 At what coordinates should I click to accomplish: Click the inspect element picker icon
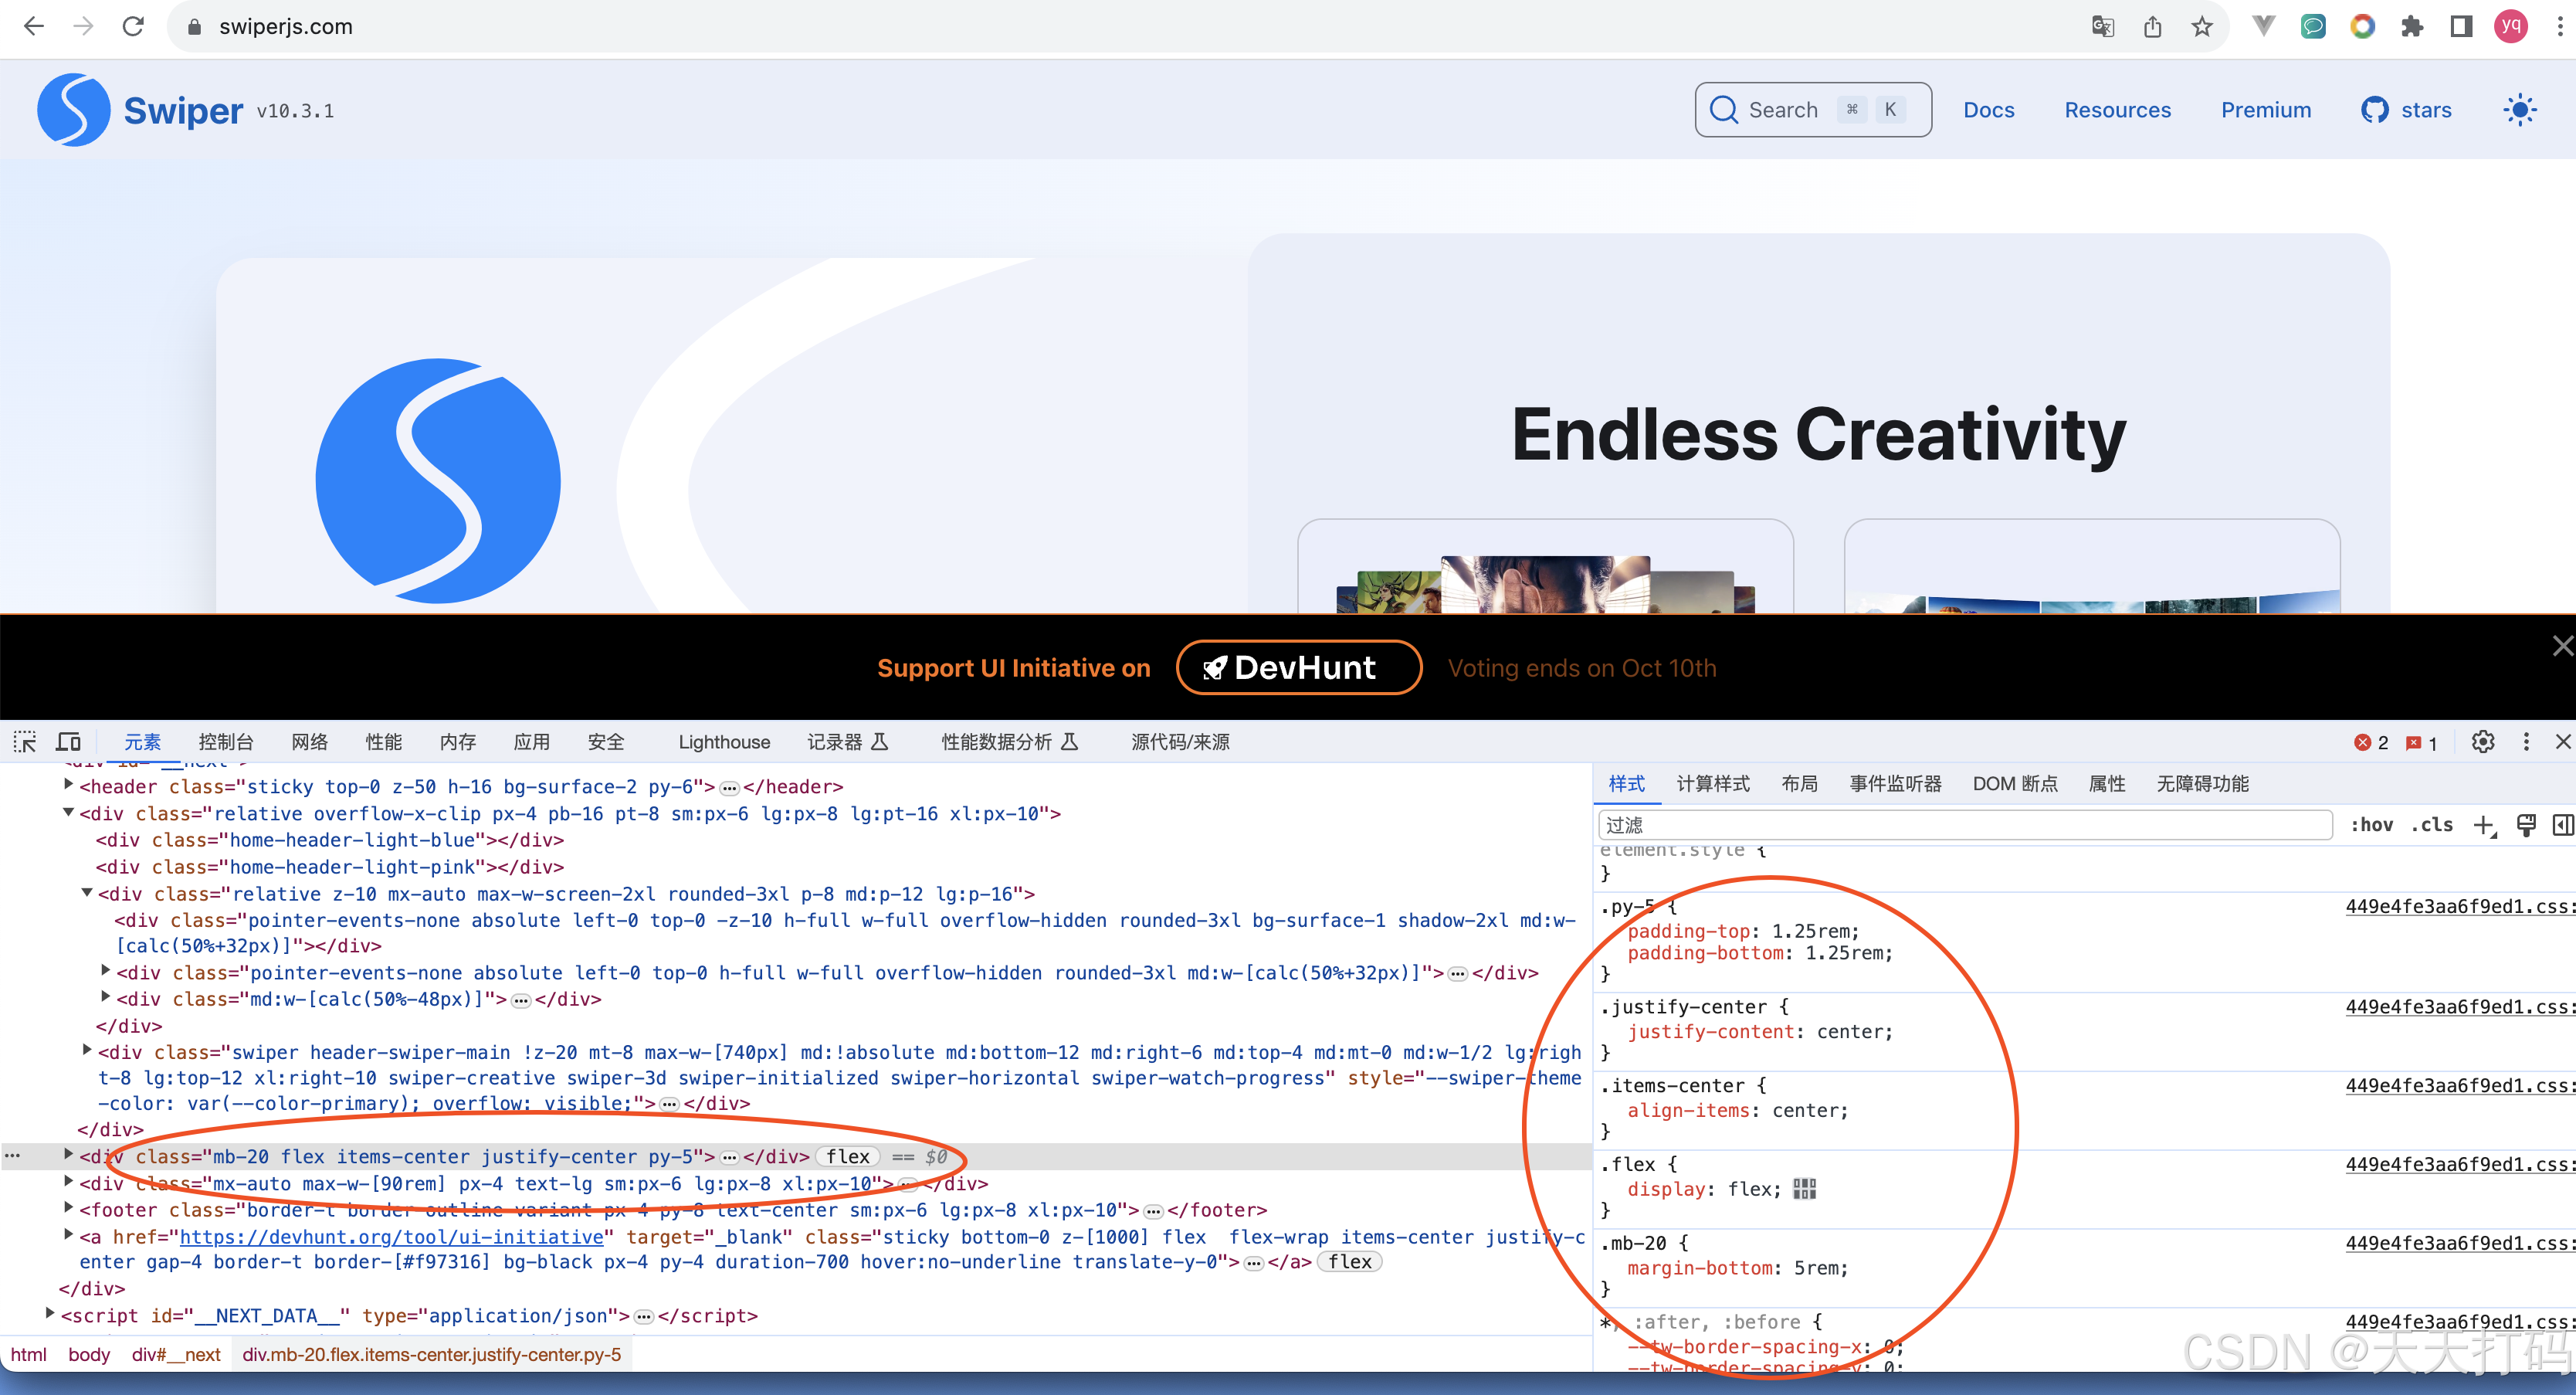25,742
